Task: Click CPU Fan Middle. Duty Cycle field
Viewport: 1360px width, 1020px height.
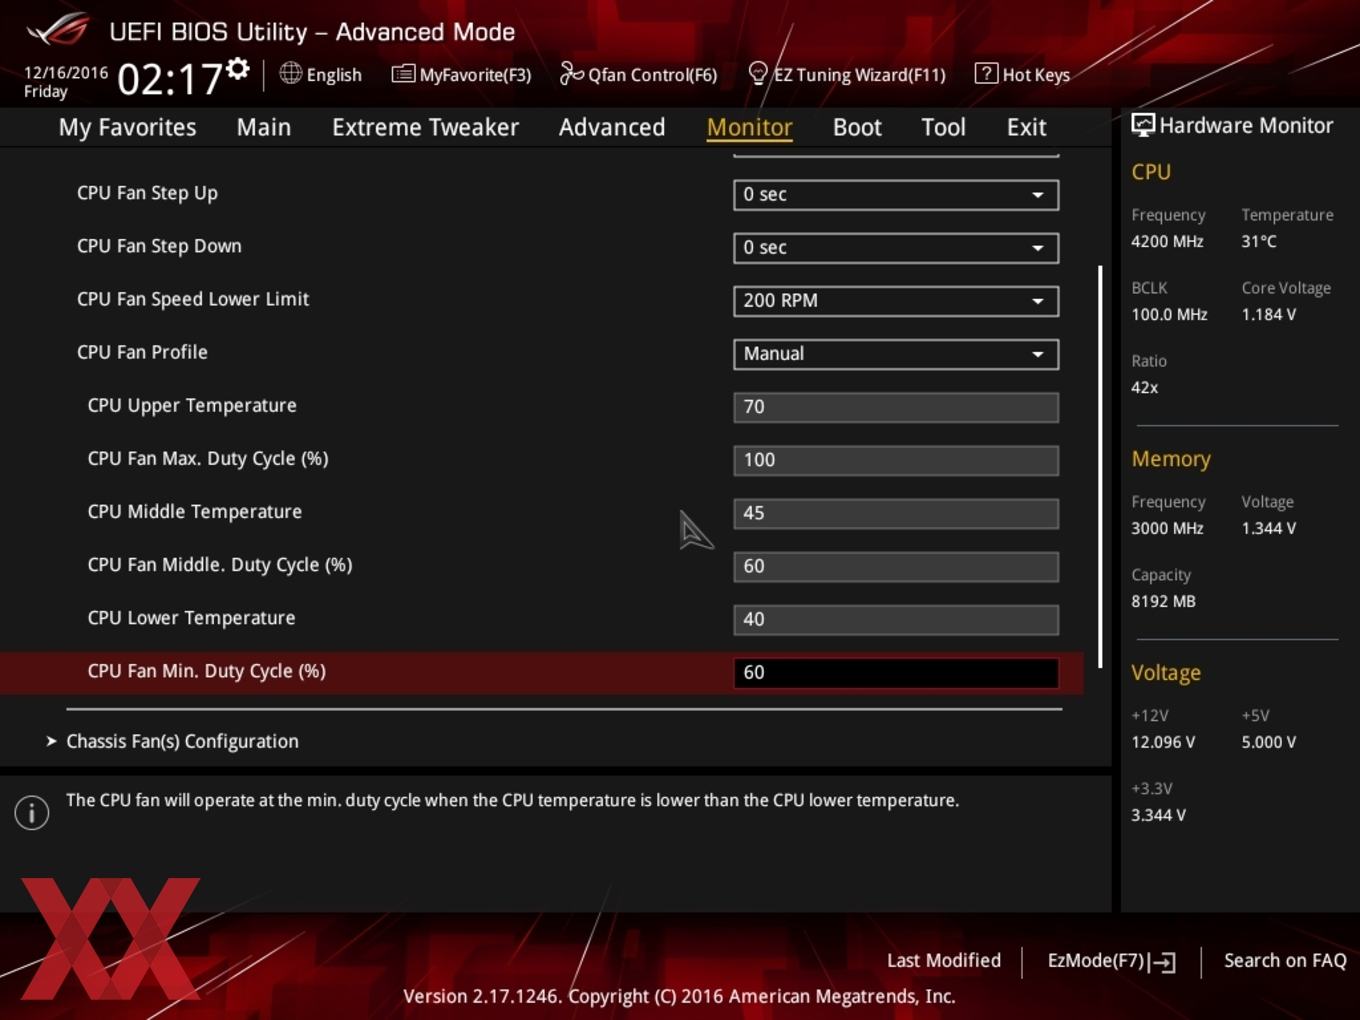Action: (896, 566)
